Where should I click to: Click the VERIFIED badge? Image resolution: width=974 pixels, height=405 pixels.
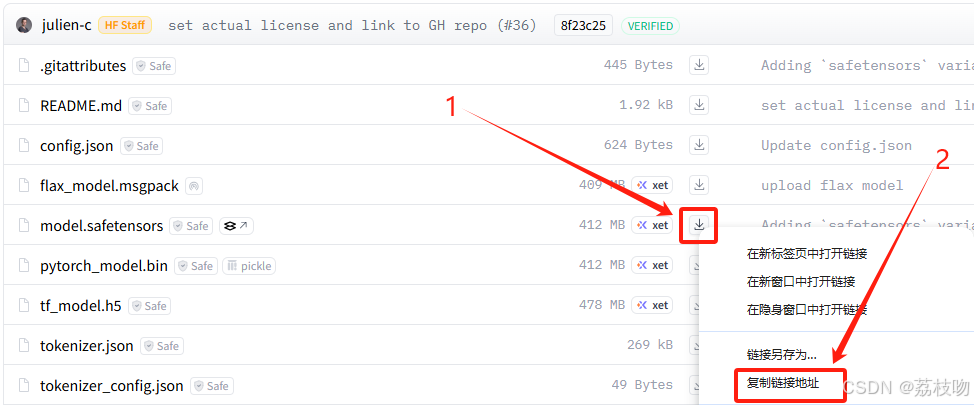[650, 26]
